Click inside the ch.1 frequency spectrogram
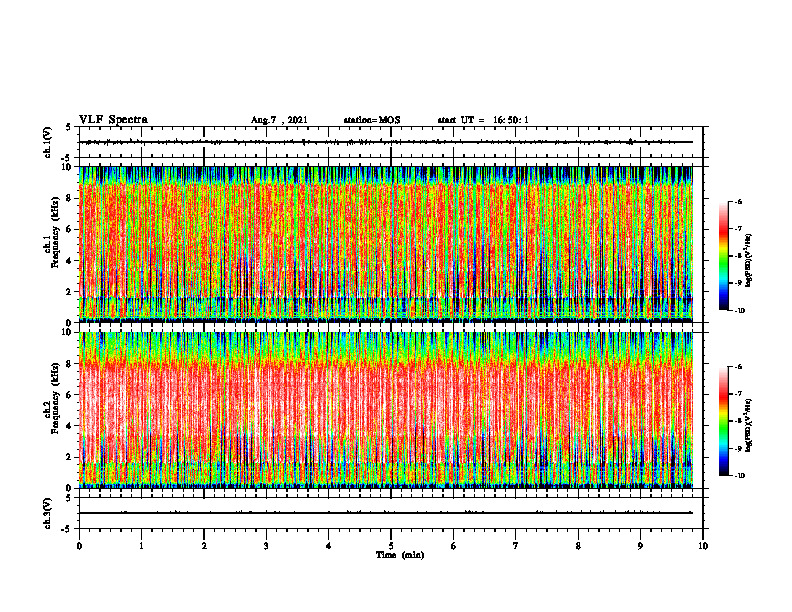 pyautogui.click(x=386, y=244)
